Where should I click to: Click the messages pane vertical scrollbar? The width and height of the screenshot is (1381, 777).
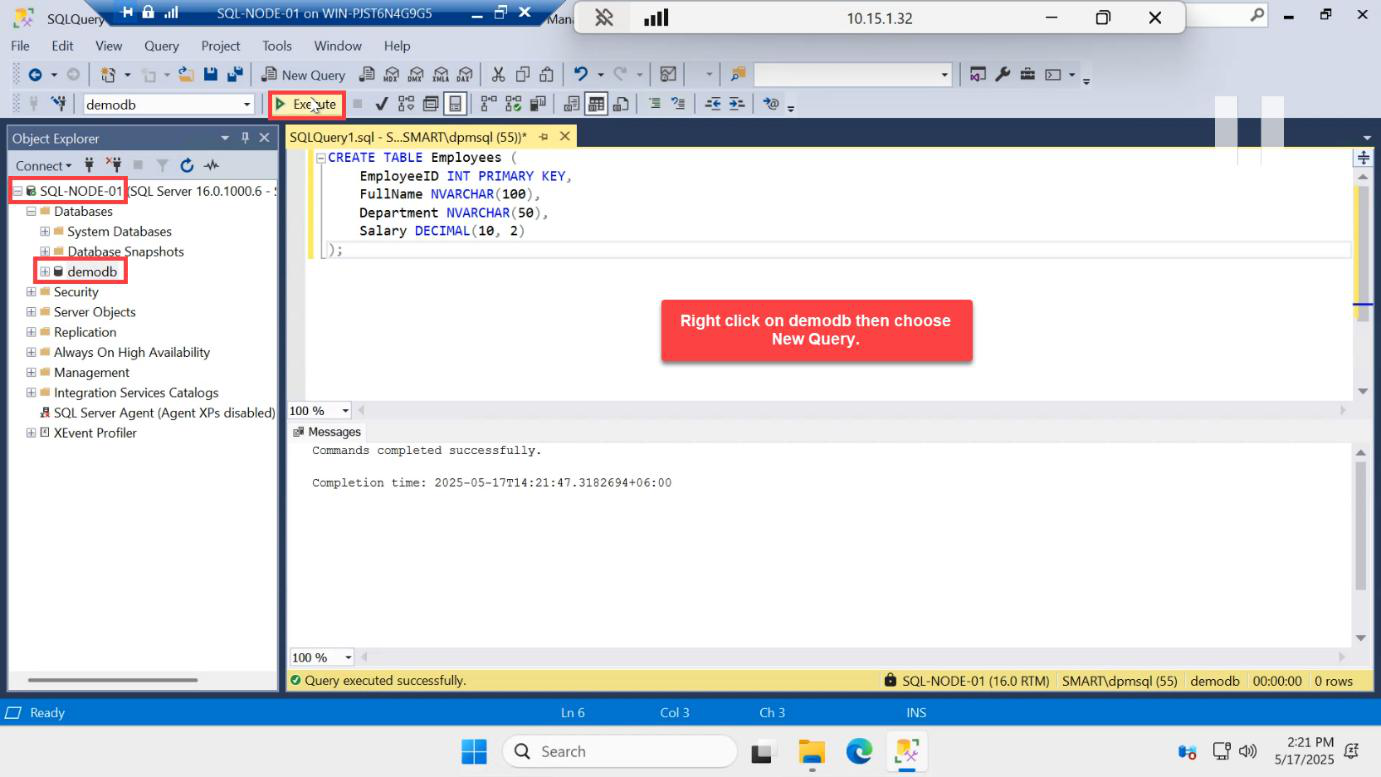click(1361, 525)
